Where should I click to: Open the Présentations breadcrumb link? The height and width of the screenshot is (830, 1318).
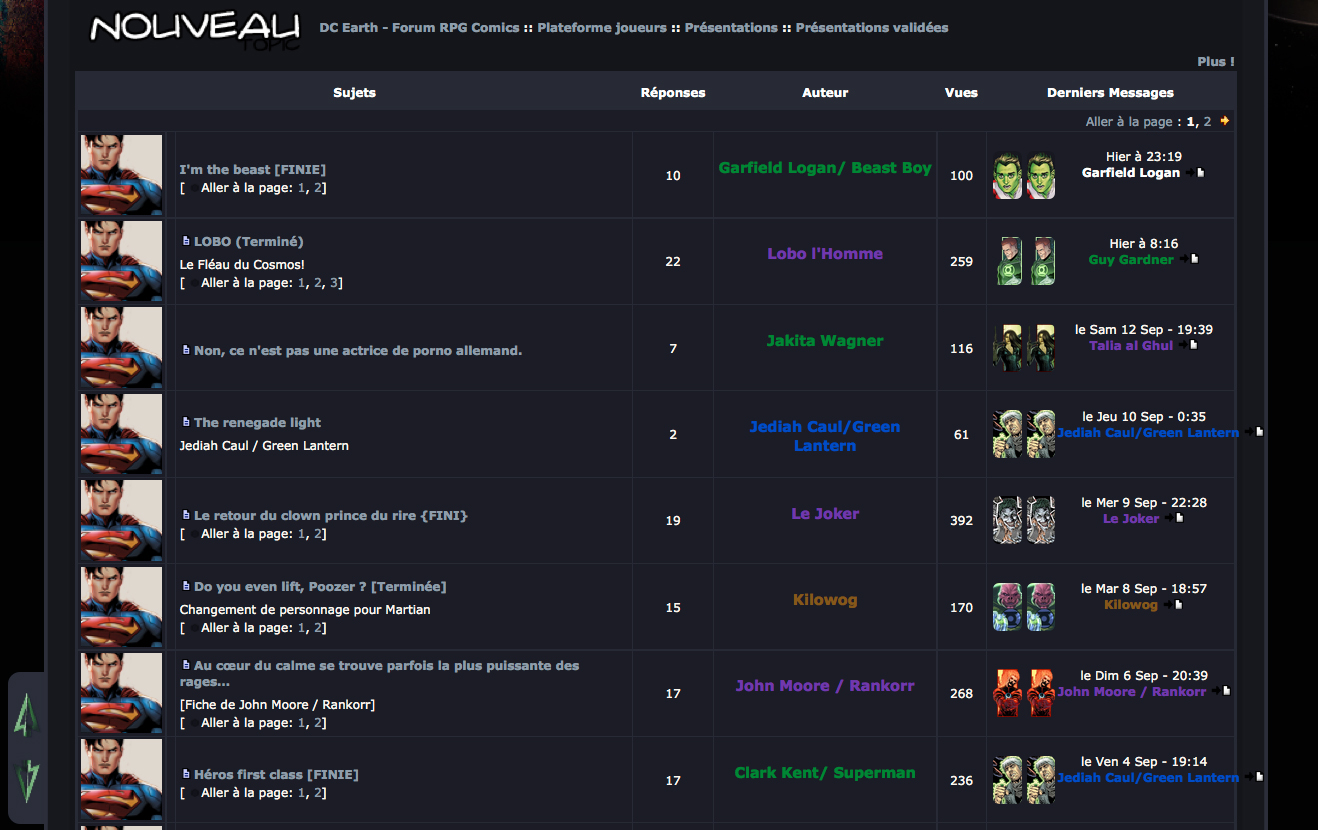click(731, 27)
